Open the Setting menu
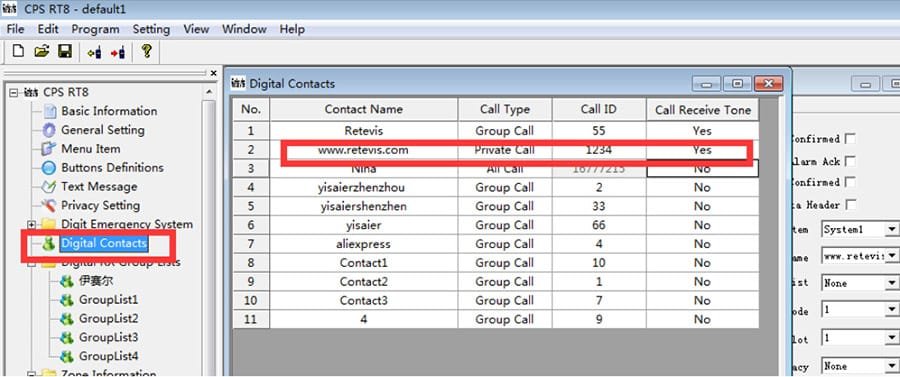This screenshot has height=377, width=900. [151, 29]
